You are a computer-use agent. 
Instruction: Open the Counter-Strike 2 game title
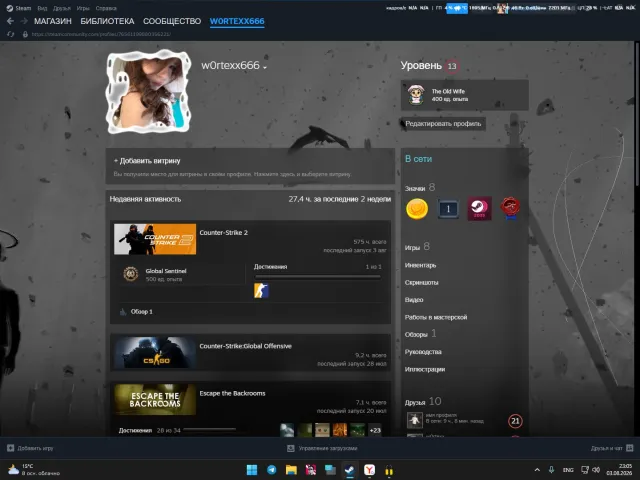[224, 233]
